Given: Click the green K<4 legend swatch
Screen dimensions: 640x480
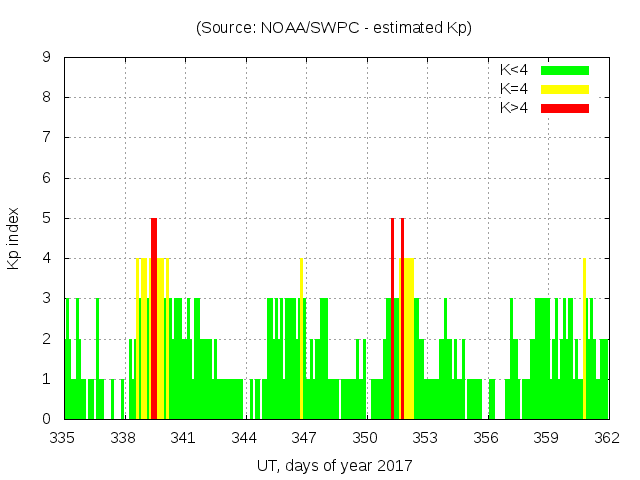Looking at the screenshot, I should pos(565,70).
